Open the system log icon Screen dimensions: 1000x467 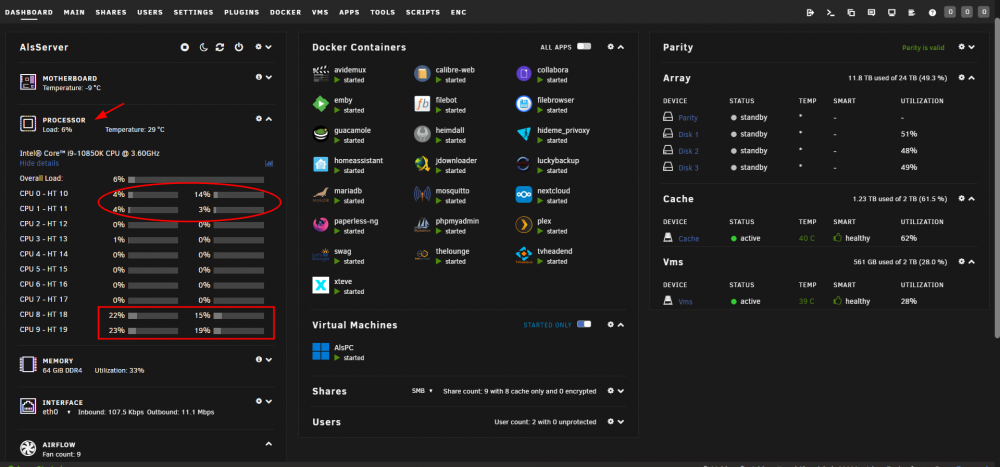point(912,12)
